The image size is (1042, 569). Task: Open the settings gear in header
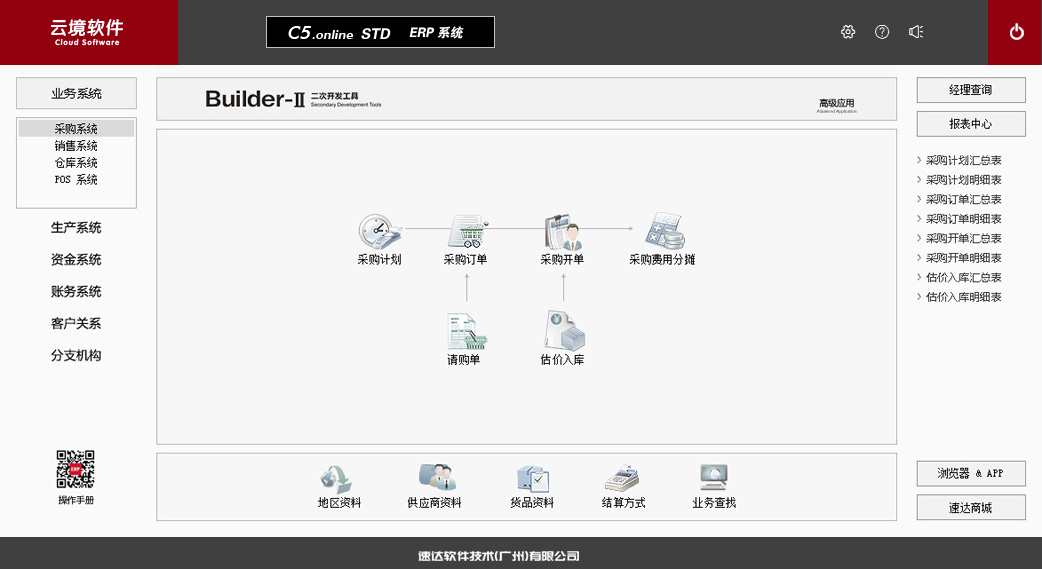pos(848,32)
